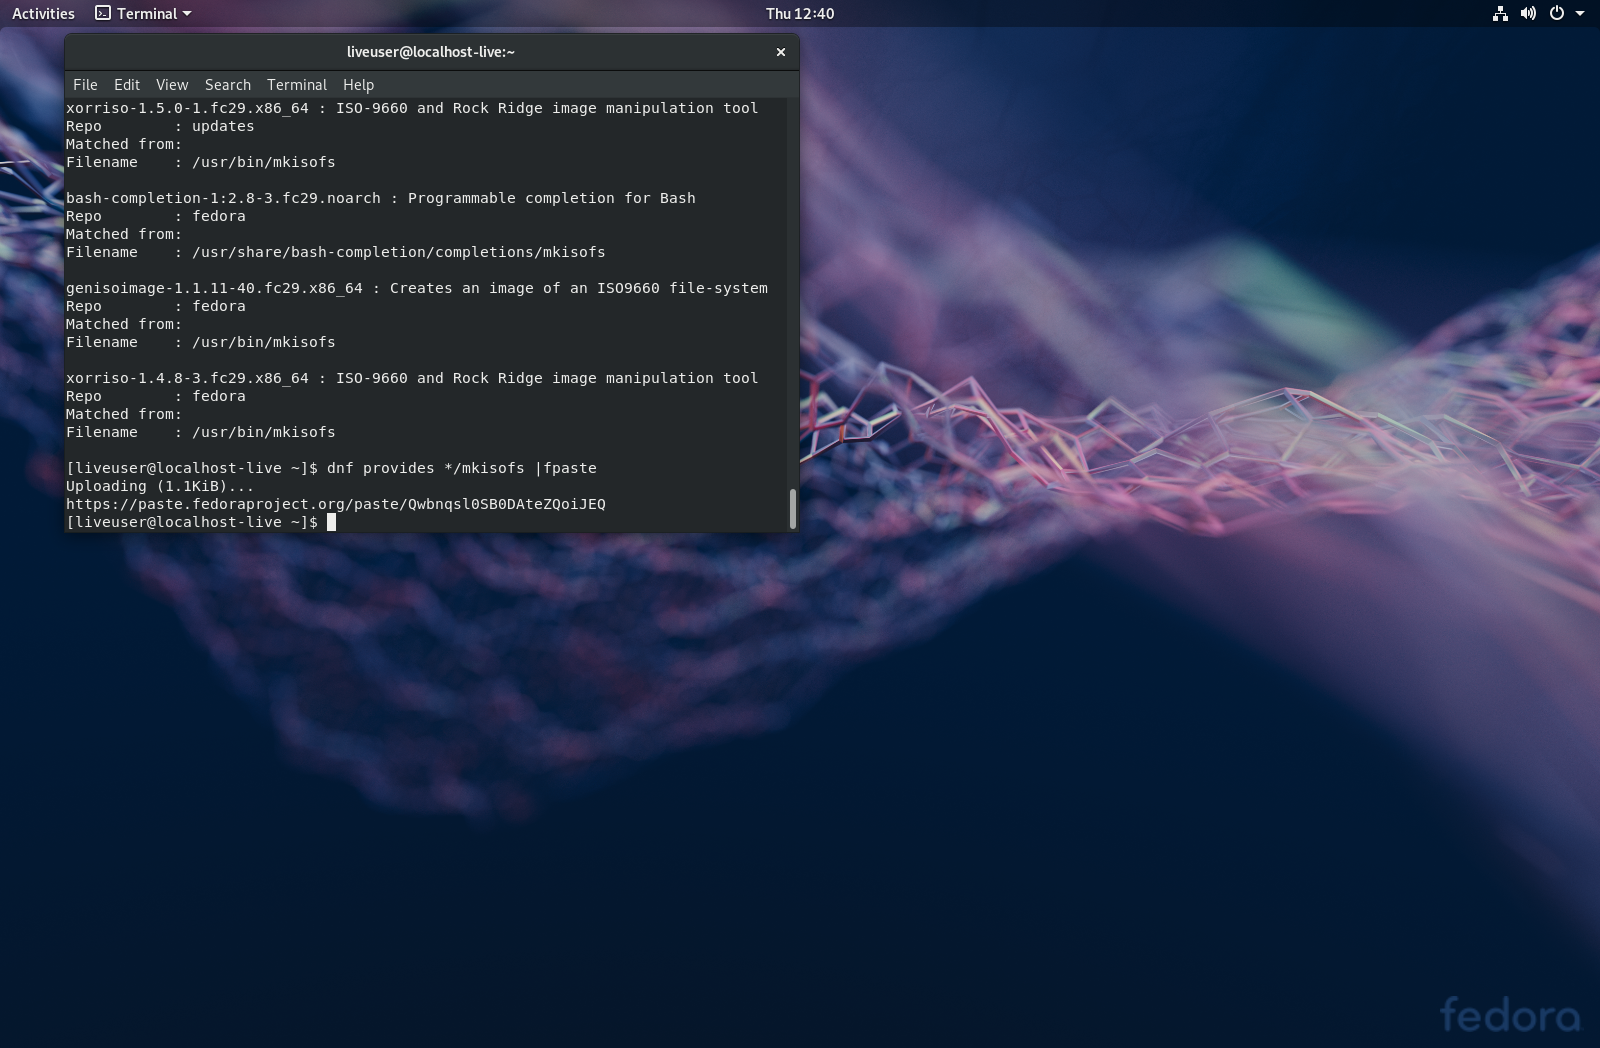Click the terminal icon beside the Terminal app label
Viewport: 1600px width, 1048px height.
[x=103, y=13]
